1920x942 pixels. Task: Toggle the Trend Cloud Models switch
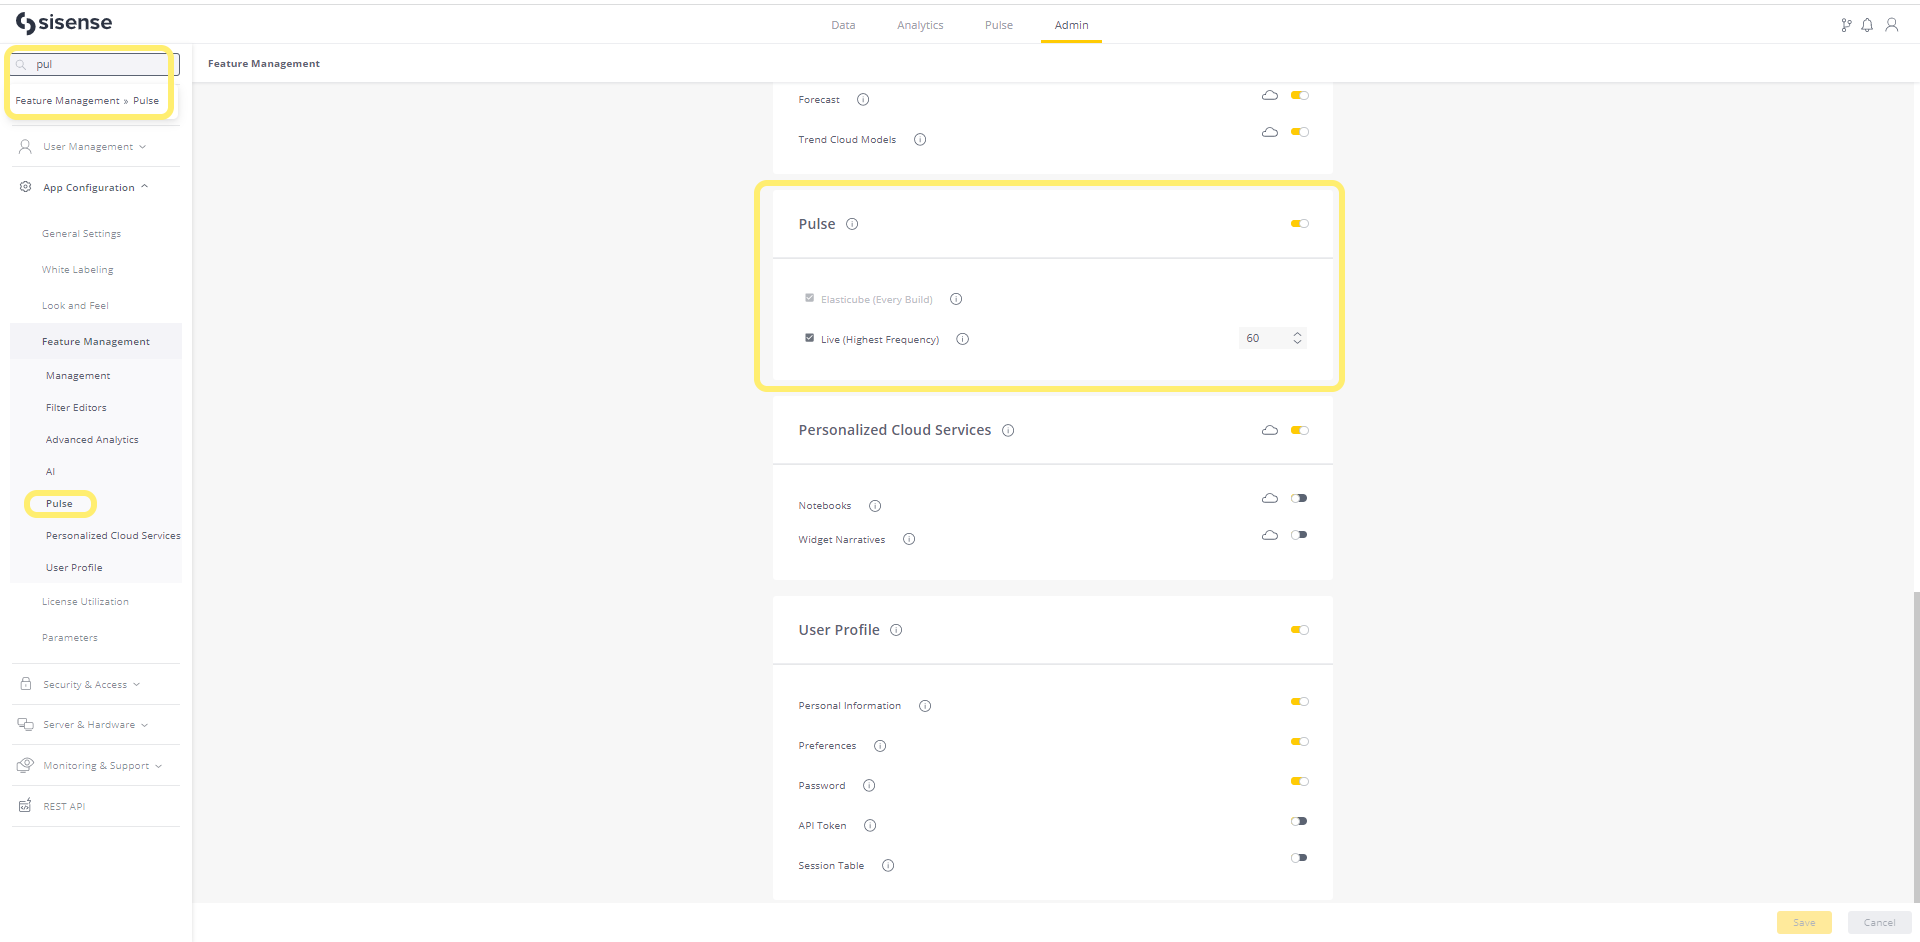coord(1299,132)
